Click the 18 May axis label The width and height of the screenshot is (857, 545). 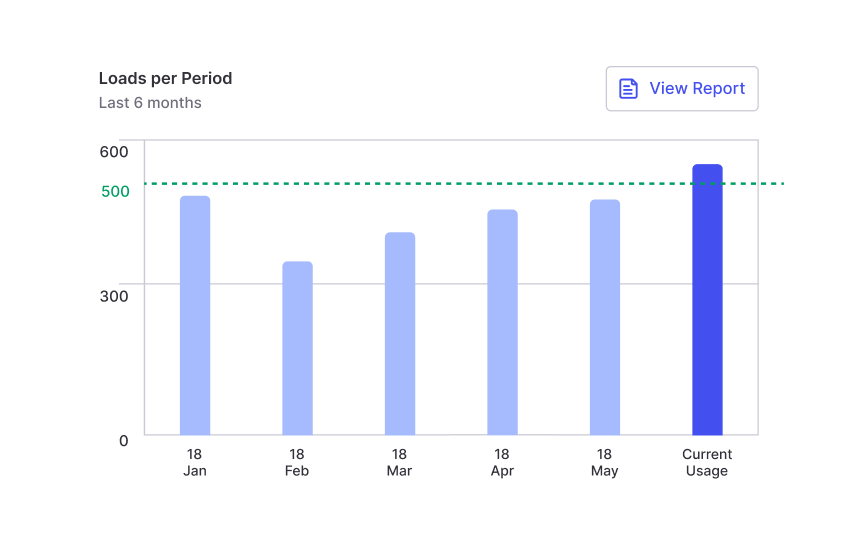[604, 462]
